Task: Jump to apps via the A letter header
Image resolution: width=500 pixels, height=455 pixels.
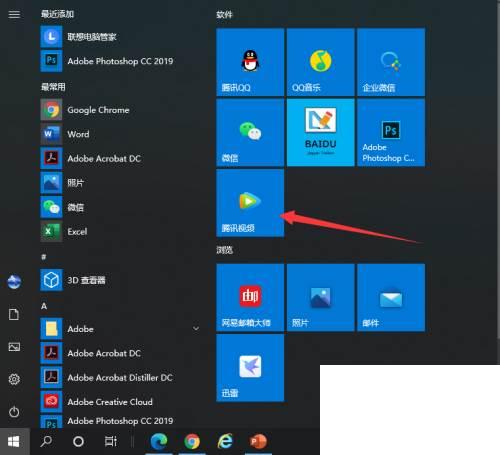Action: (x=44, y=306)
